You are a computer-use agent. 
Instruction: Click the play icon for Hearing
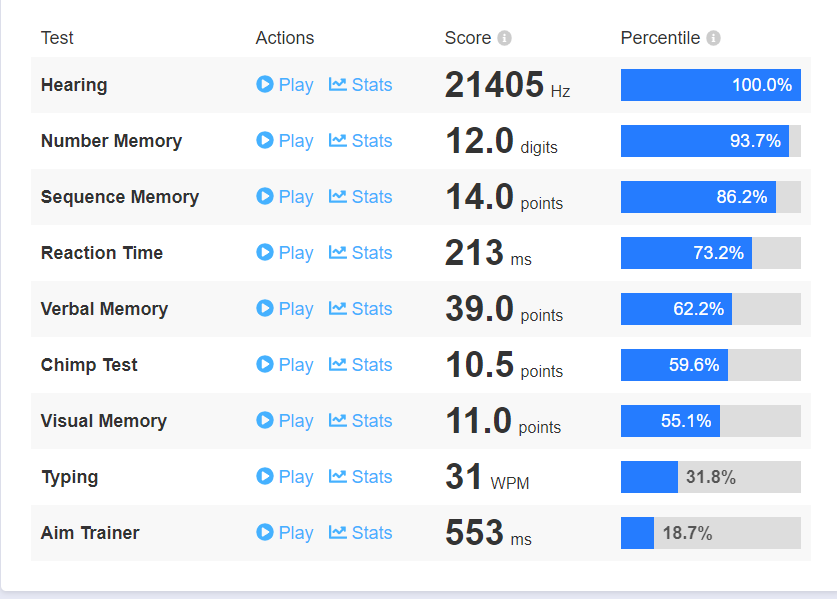[x=265, y=85]
